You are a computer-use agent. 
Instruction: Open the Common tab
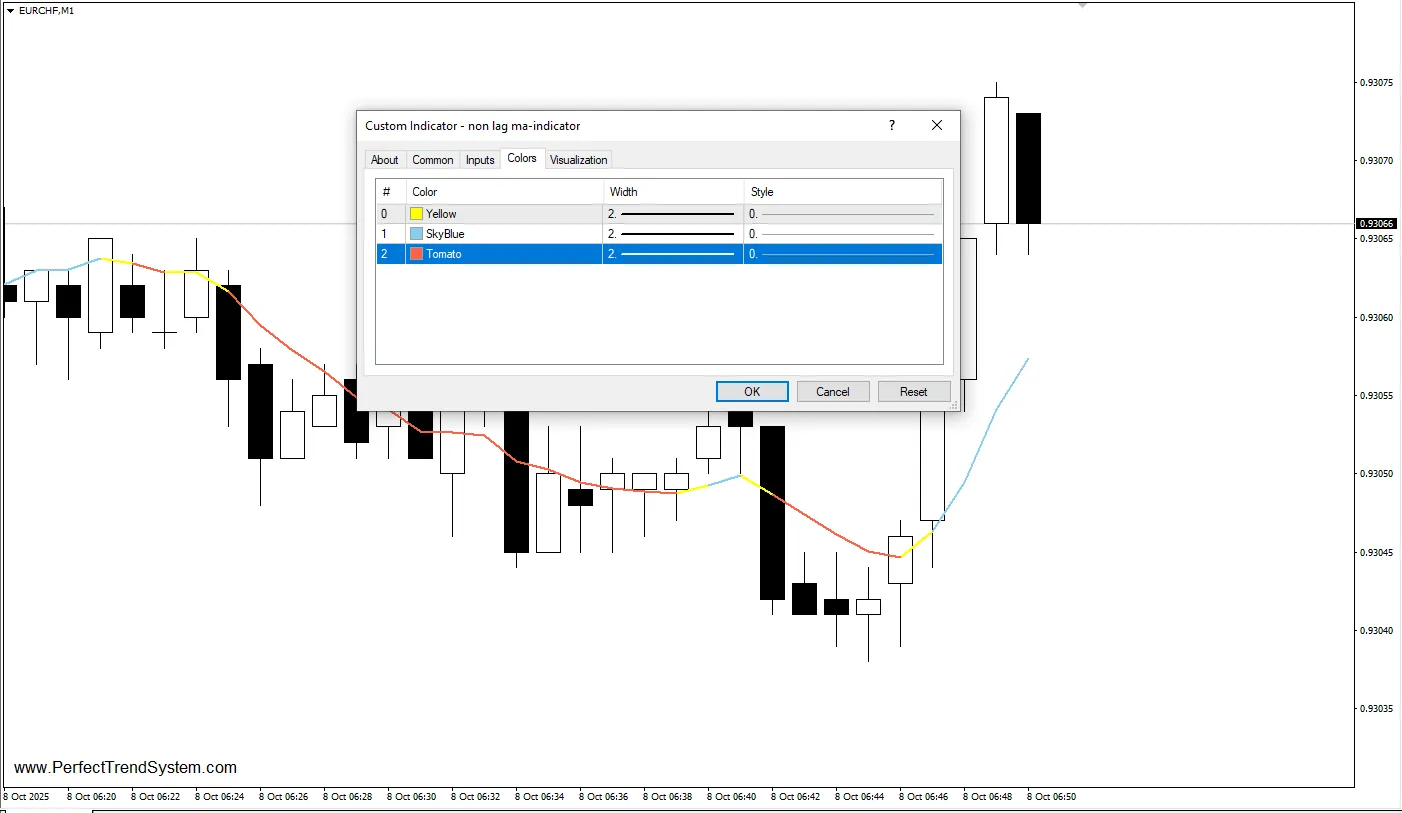coord(433,160)
